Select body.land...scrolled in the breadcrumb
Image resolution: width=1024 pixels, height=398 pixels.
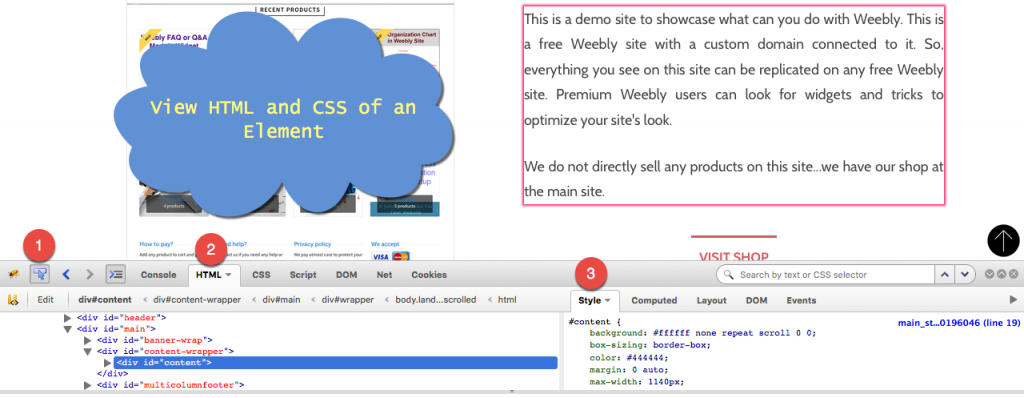[x=436, y=300]
